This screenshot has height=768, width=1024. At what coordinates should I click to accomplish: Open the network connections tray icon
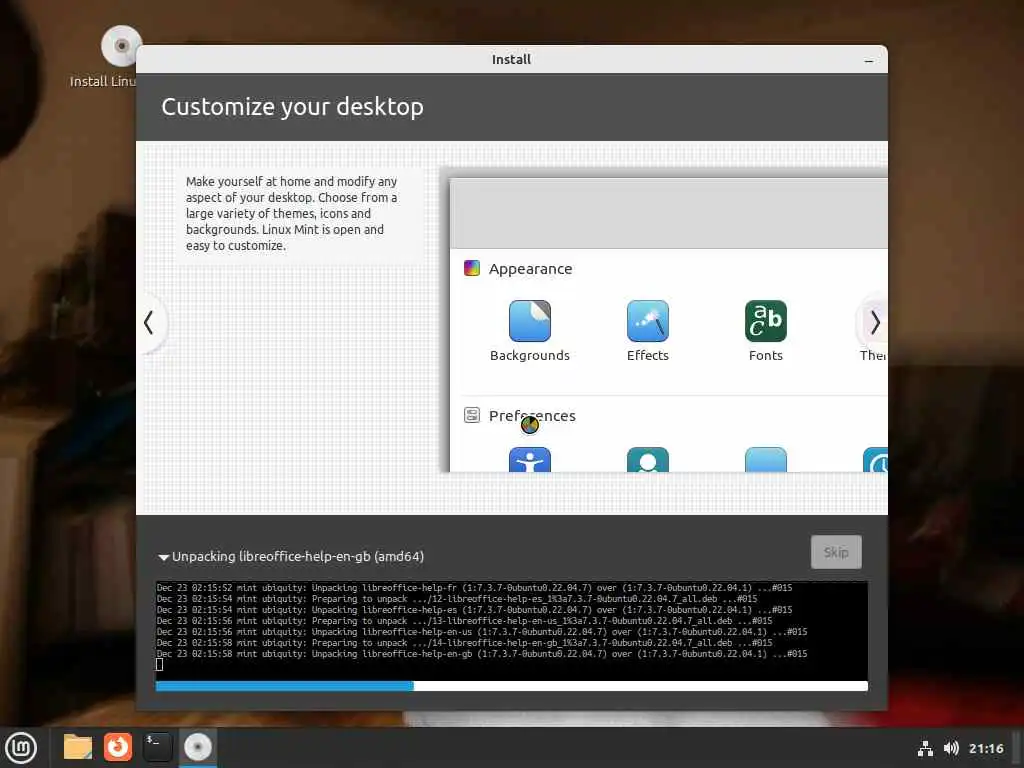pos(925,748)
